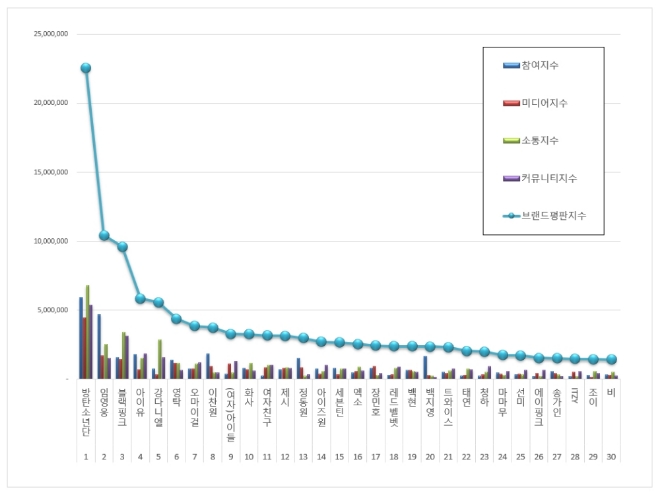The image size is (660, 495).
Task: Click the 25,000,000 y-axis label
Action: pos(50,34)
